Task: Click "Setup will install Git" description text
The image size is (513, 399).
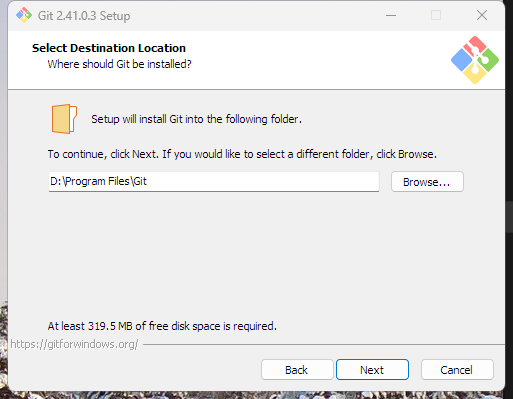Action: (x=196, y=119)
